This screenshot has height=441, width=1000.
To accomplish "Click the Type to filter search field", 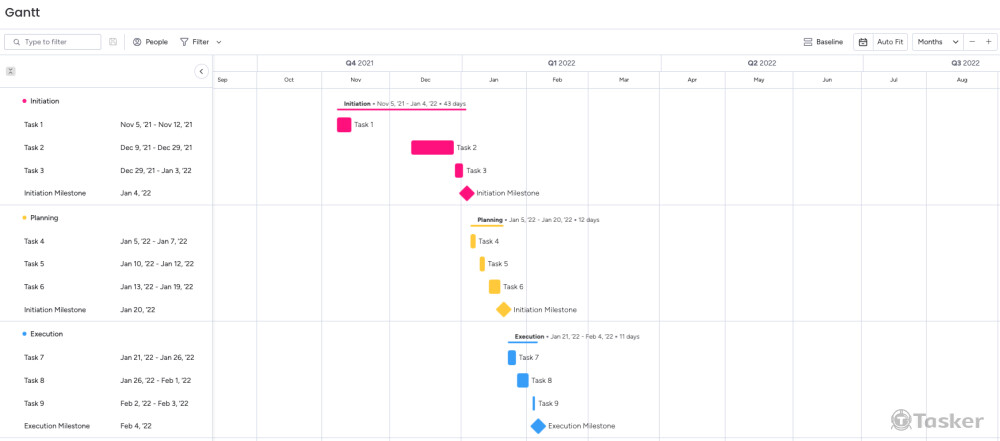I will tap(60, 42).
